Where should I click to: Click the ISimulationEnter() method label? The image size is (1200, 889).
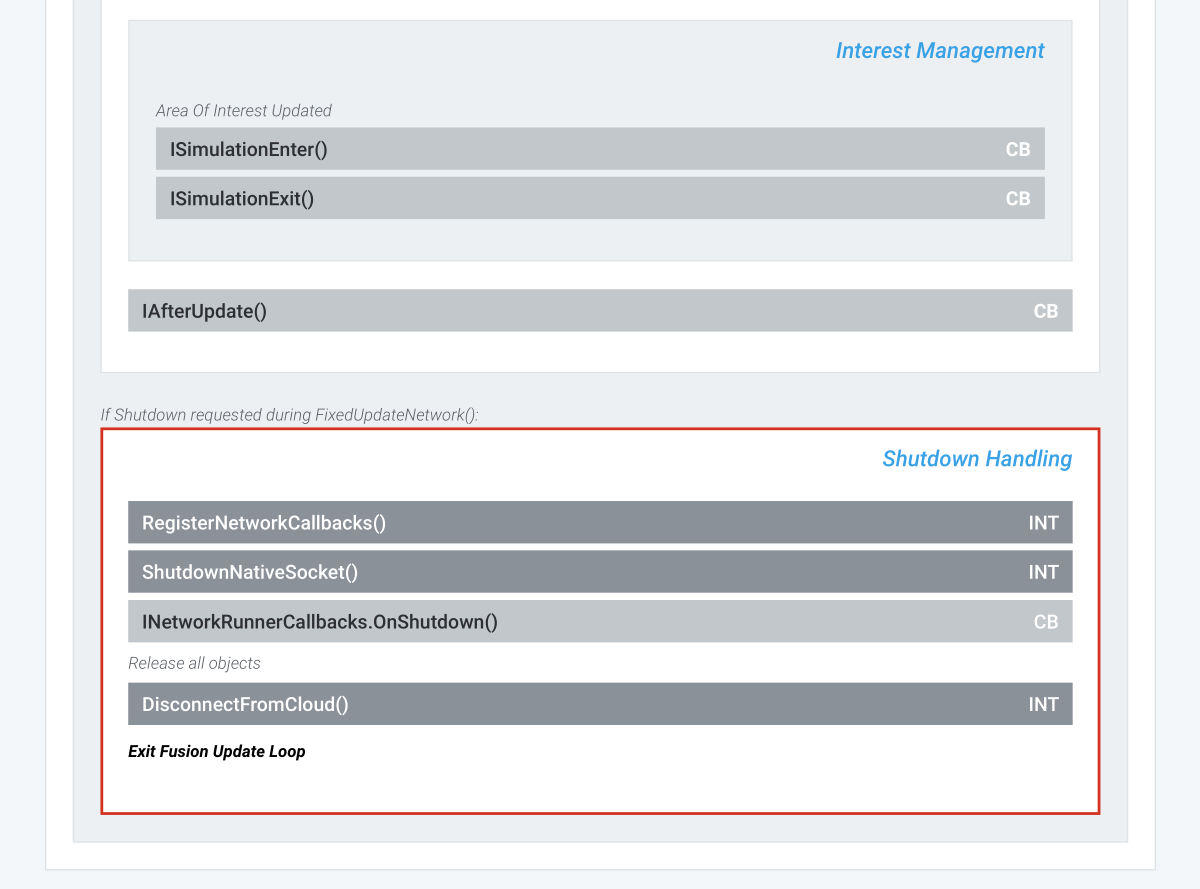coord(249,149)
